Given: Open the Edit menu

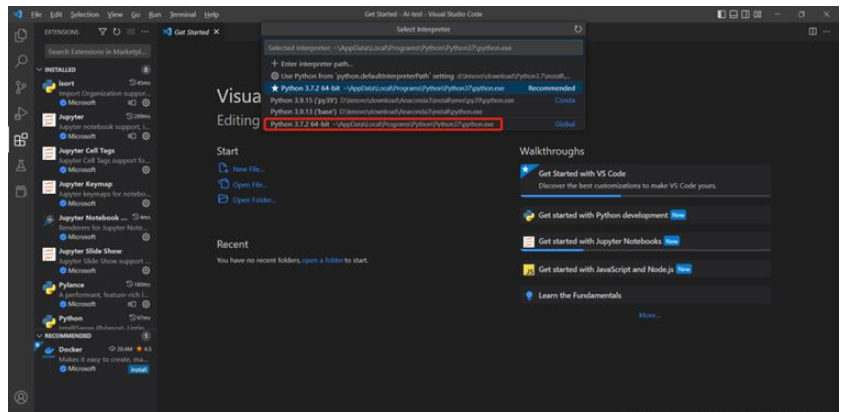Looking at the screenshot, I should [55, 15].
